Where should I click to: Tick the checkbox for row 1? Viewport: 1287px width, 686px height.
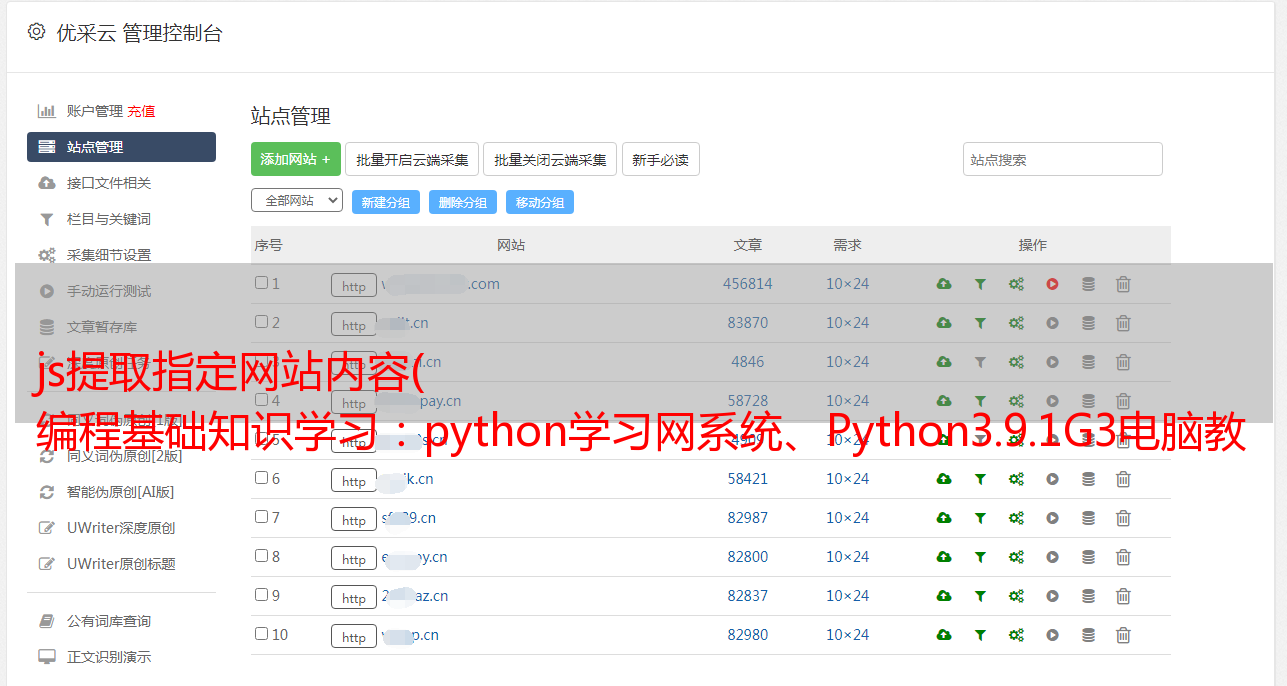coord(261,283)
